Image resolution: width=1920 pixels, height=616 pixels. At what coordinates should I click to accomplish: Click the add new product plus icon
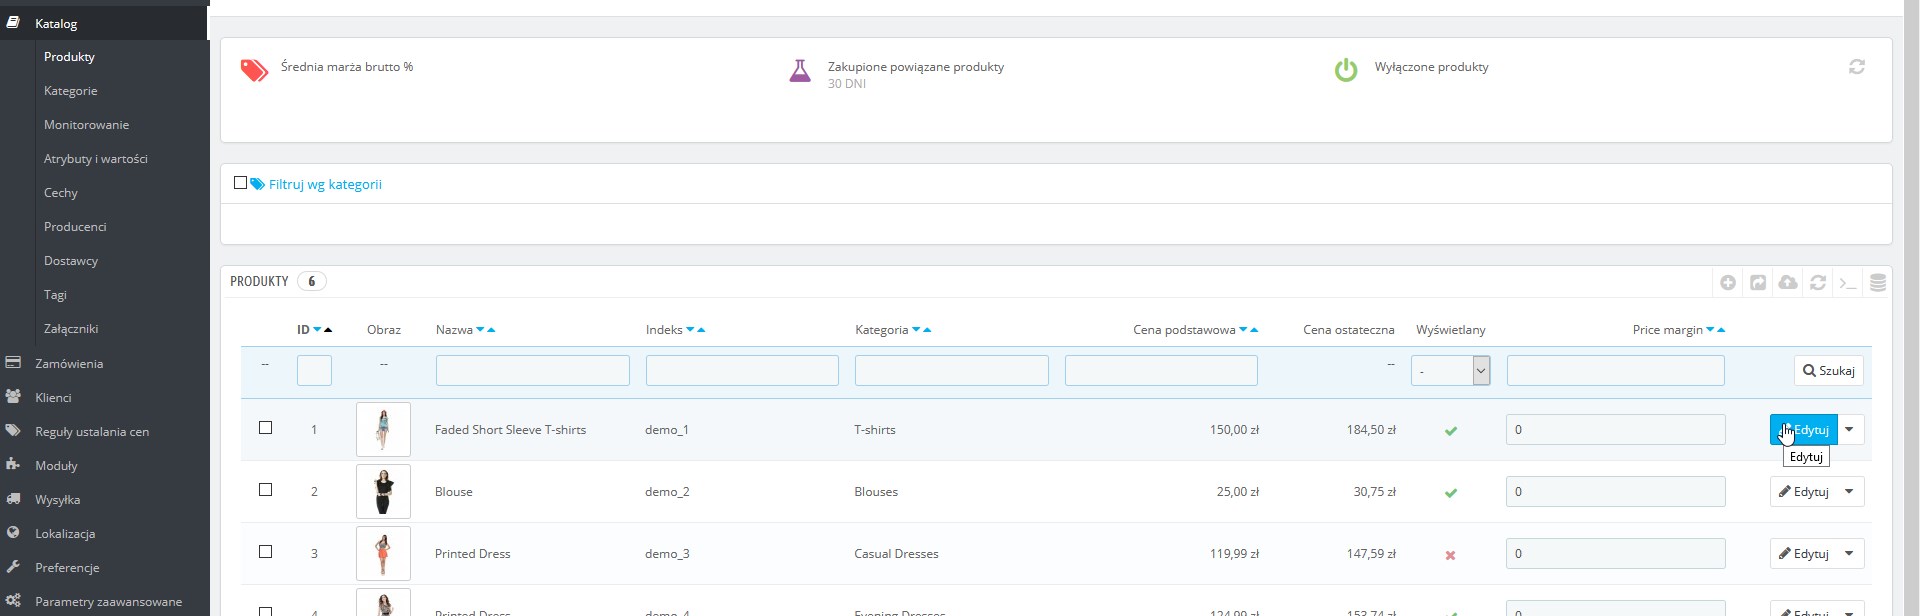click(1728, 283)
